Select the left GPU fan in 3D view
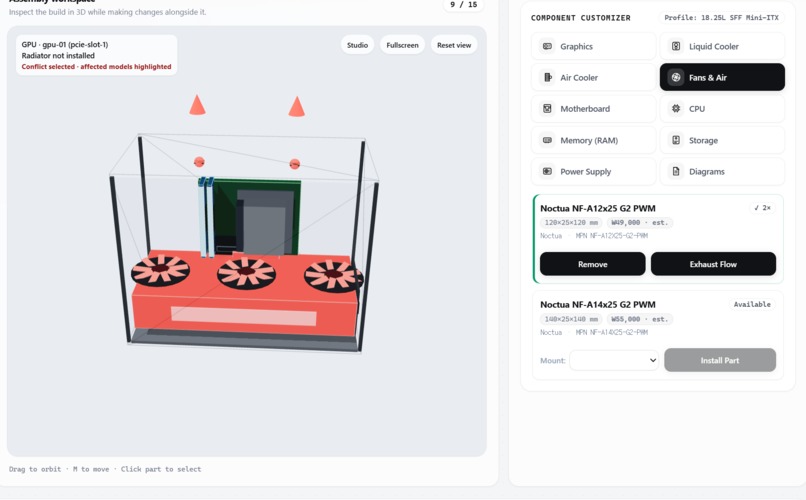Image resolution: width=806 pixels, height=500 pixels. [x=160, y=270]
